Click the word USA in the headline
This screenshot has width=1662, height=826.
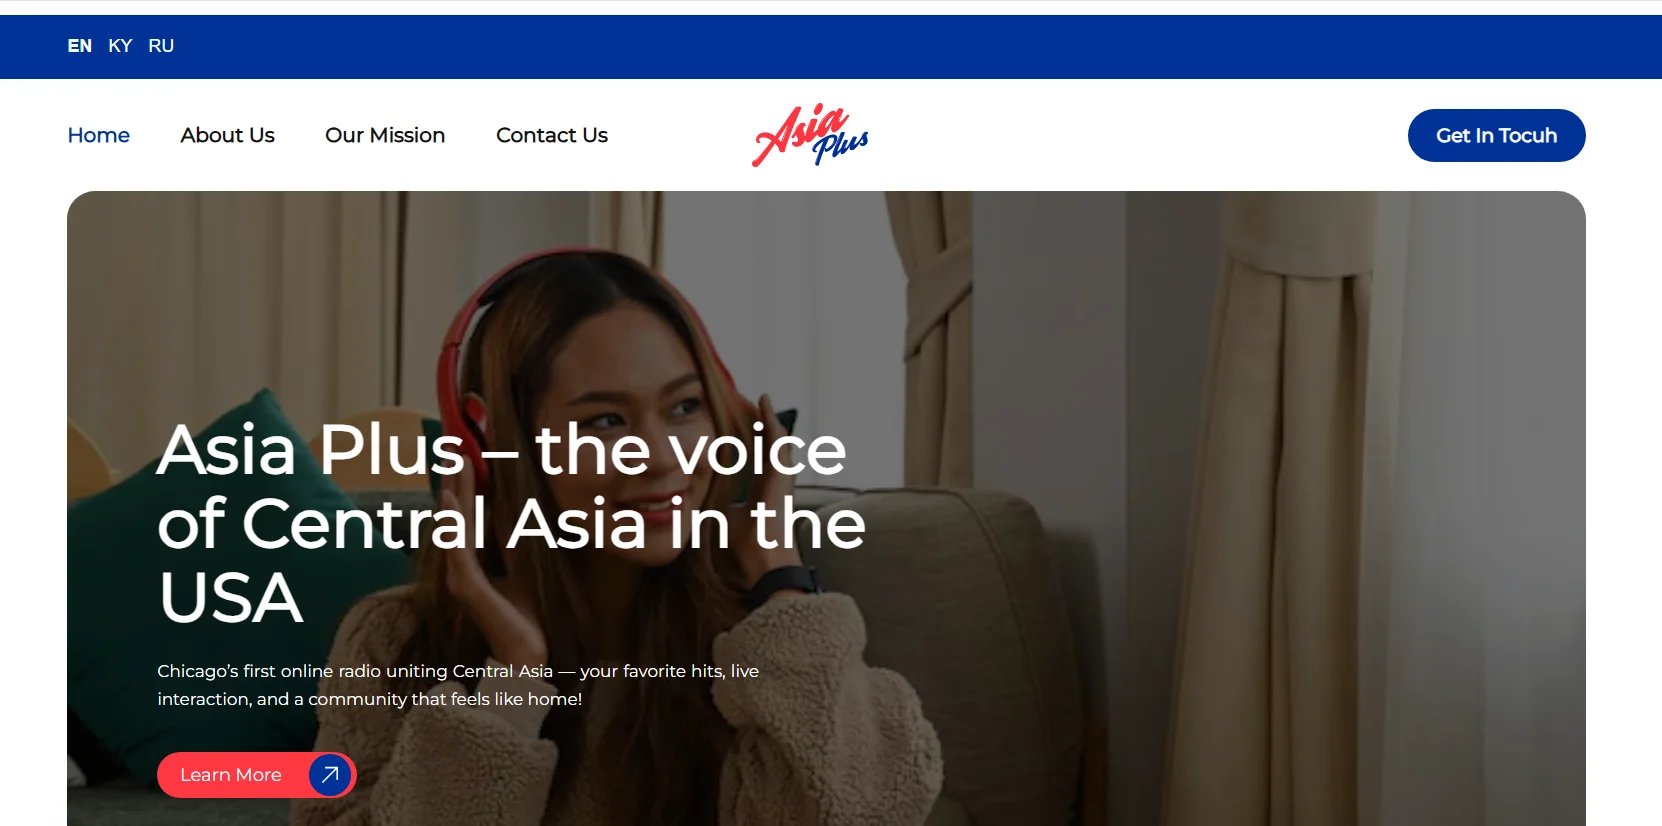point(231,598)
